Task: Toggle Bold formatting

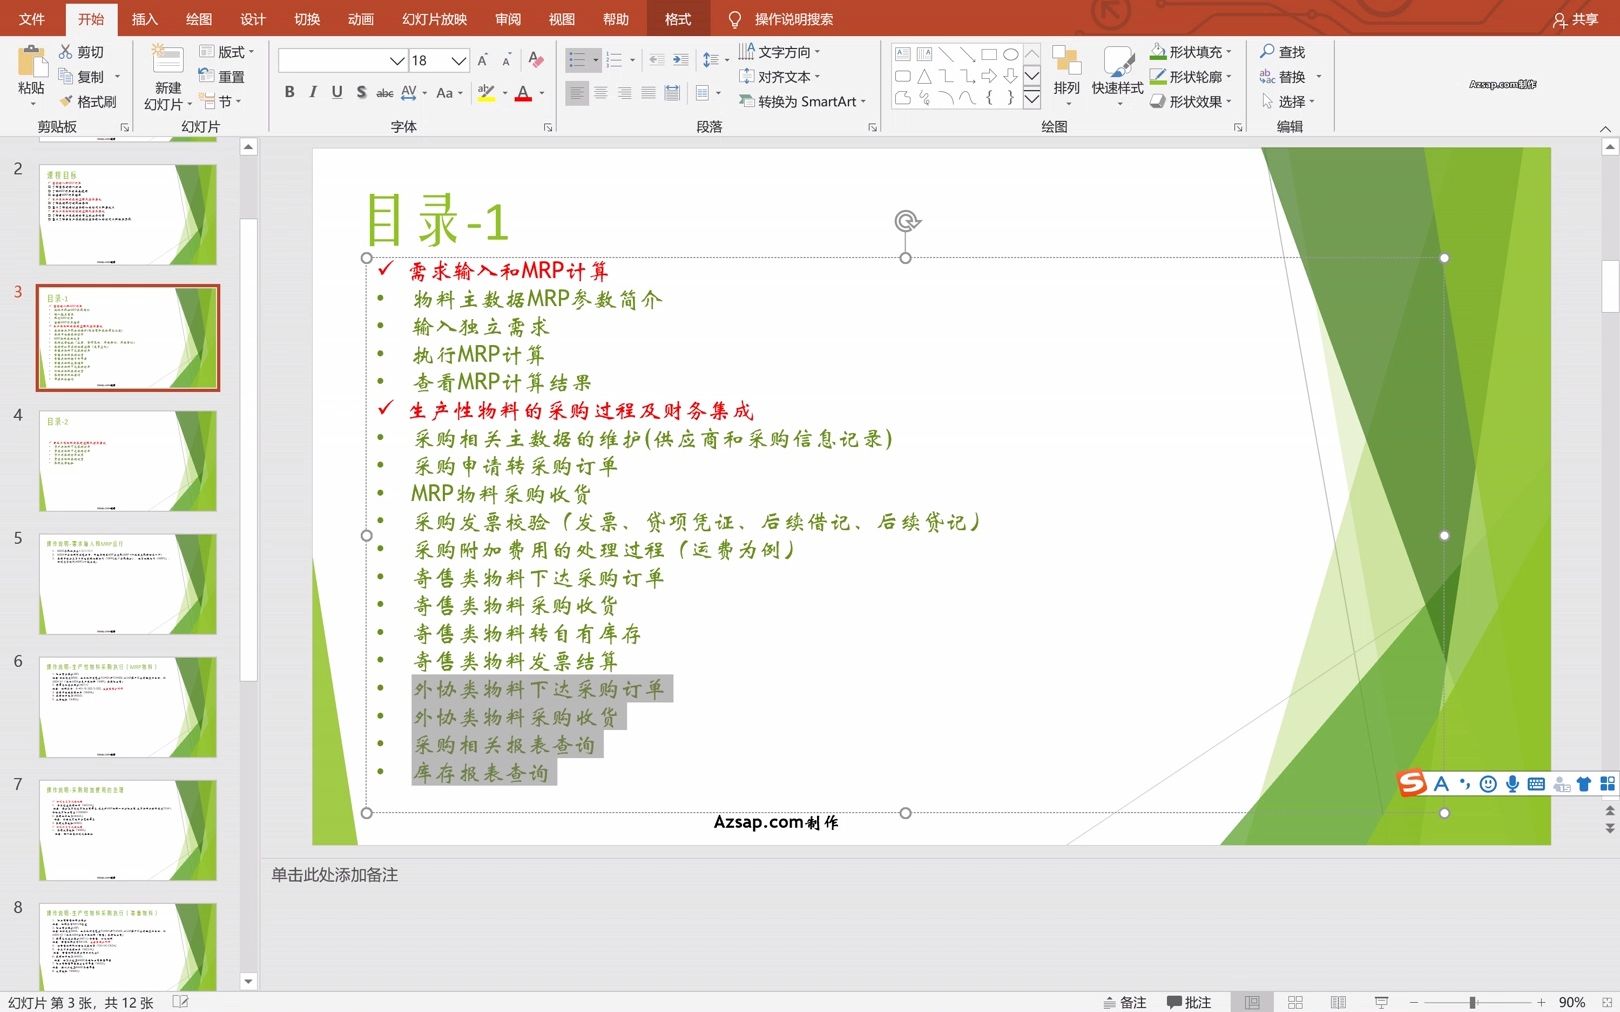Action: 289,92
